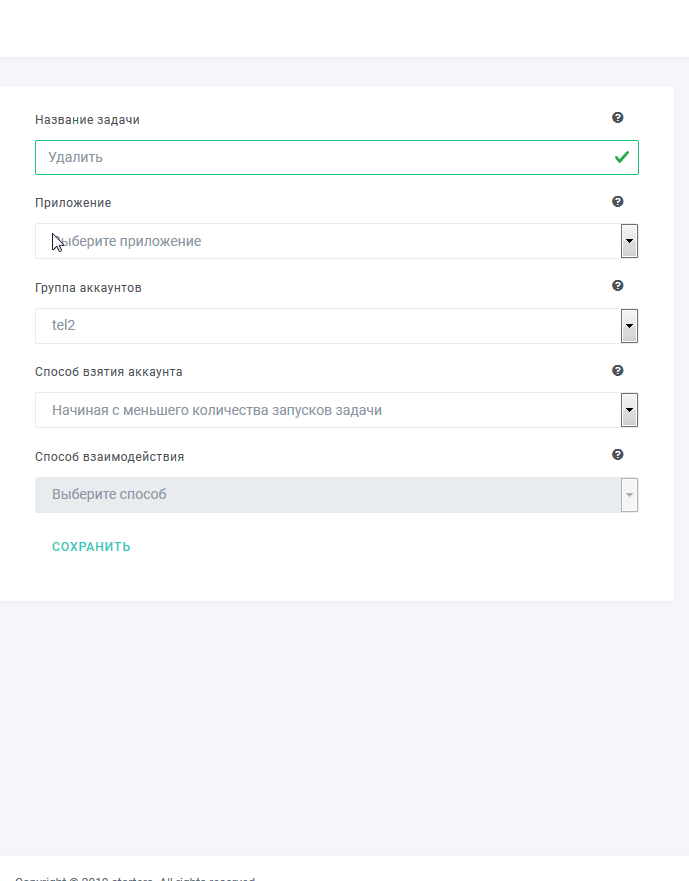Click green checkmark in task name field
The height and width of the screenshot is (881, 689).
[622, 157]
